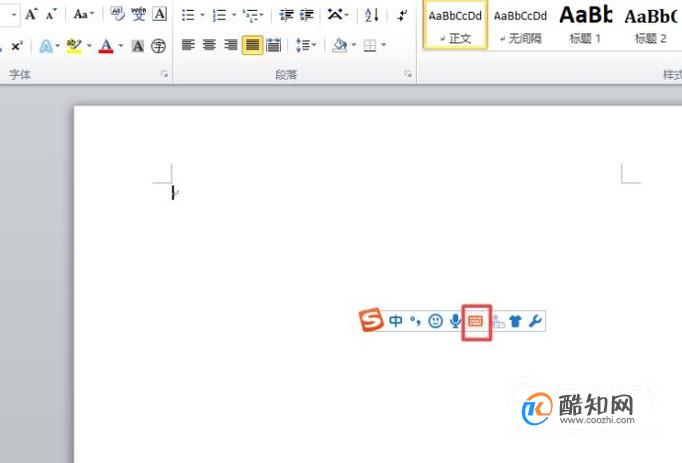Viewport: 682px width, 463px height.
Task: Apply red font color
Action: (106, 46)
